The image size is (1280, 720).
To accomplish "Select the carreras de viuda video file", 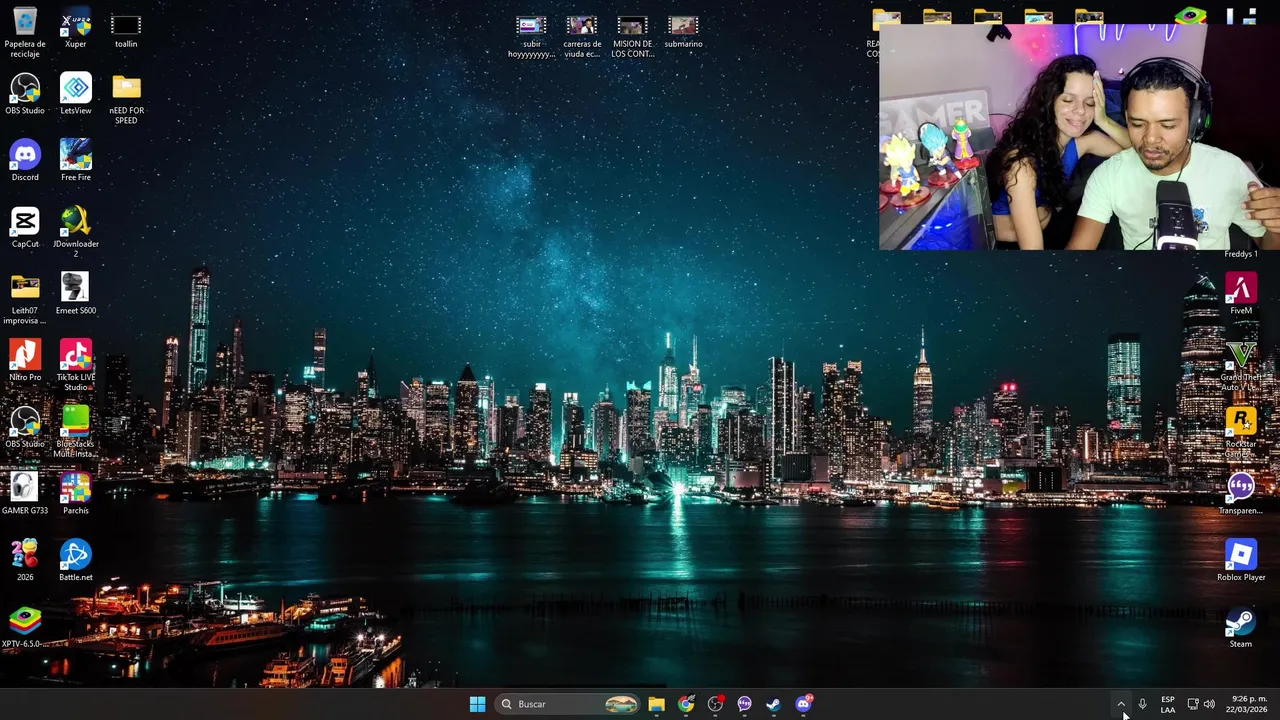I will click(582, 37).
